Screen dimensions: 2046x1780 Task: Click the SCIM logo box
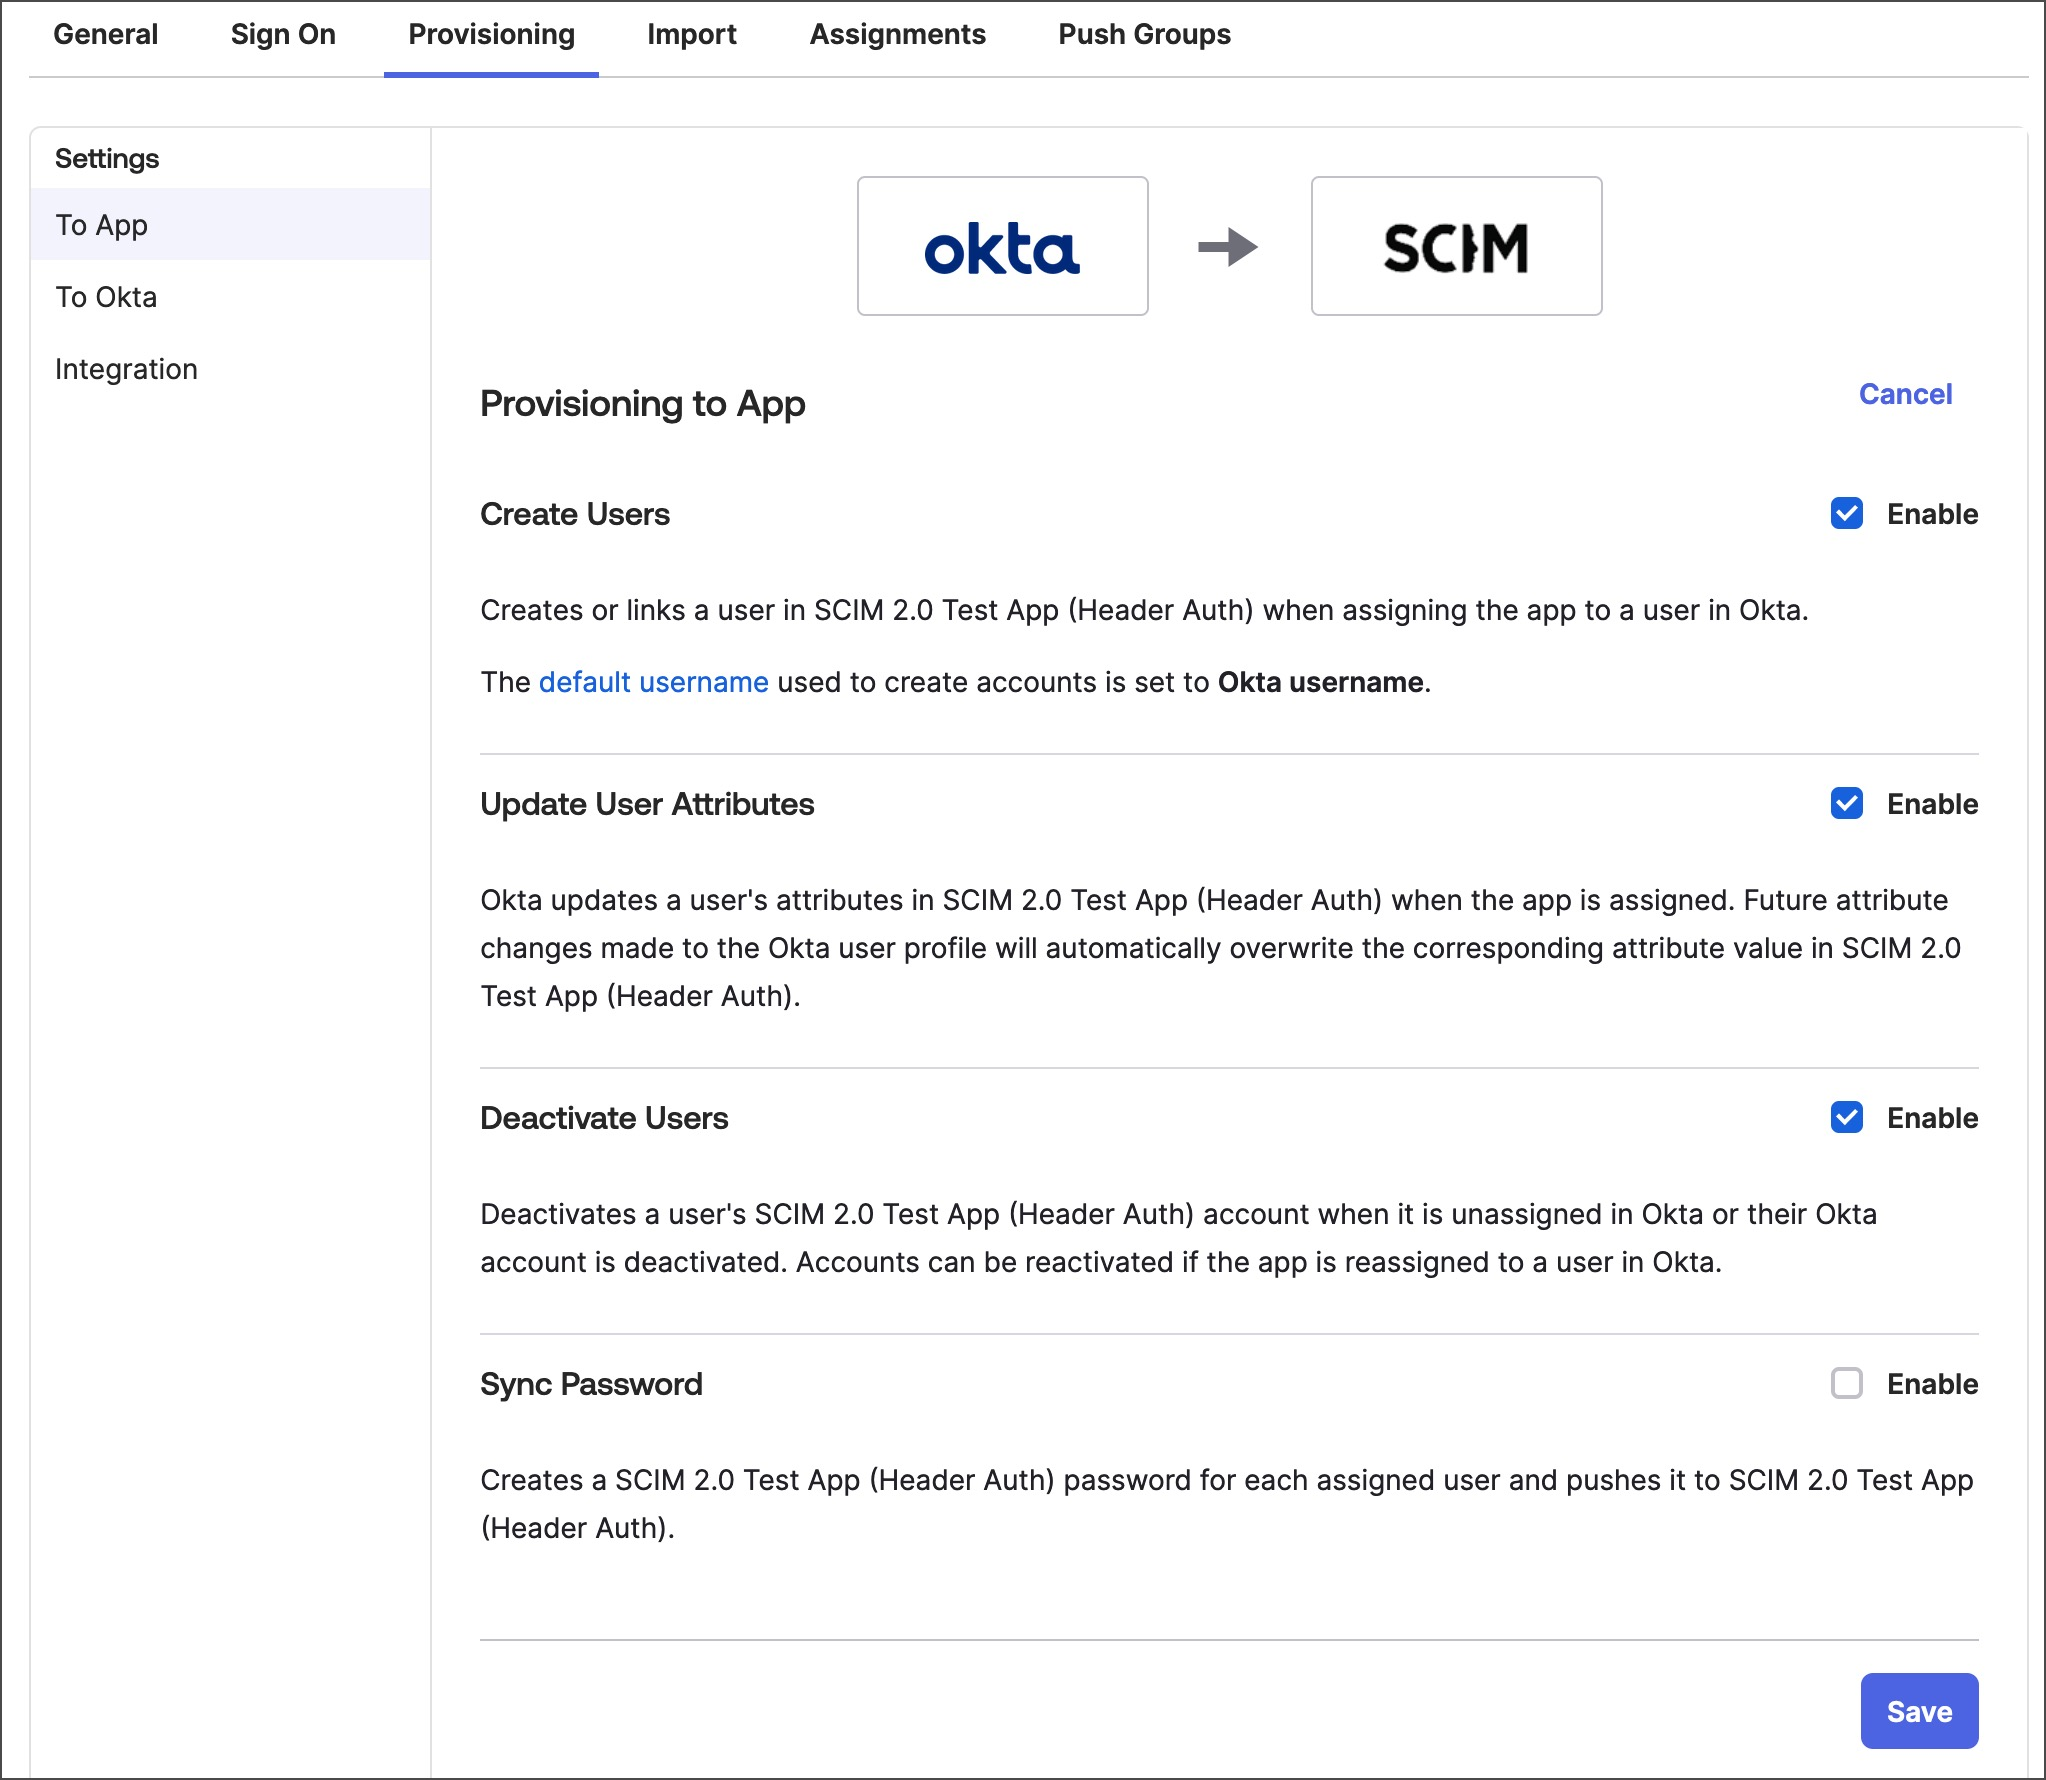tap(1456, 246)
